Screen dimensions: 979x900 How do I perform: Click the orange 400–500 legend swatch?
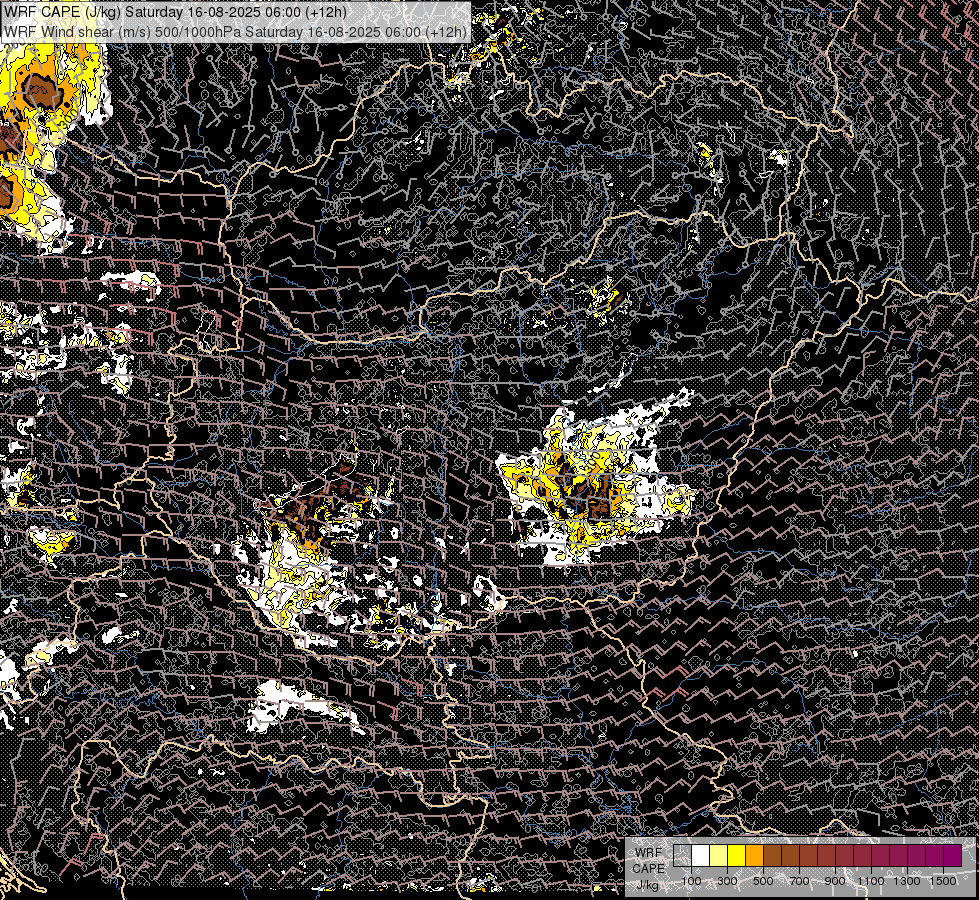[x=755, y=855]
